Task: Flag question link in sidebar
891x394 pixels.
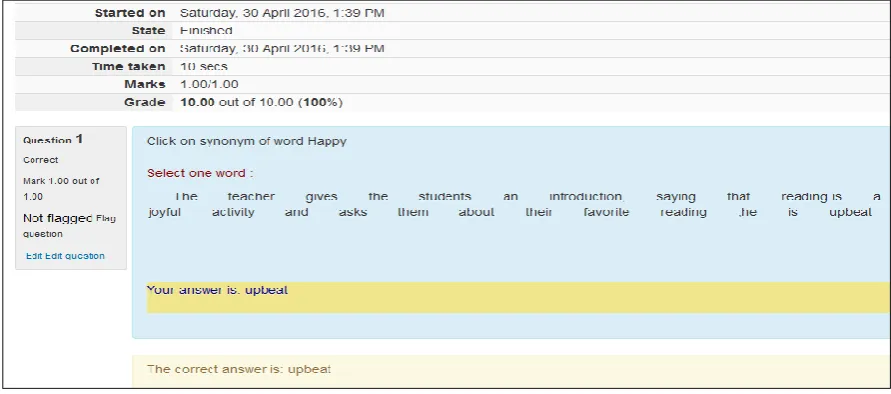Action: click(70, 226)
